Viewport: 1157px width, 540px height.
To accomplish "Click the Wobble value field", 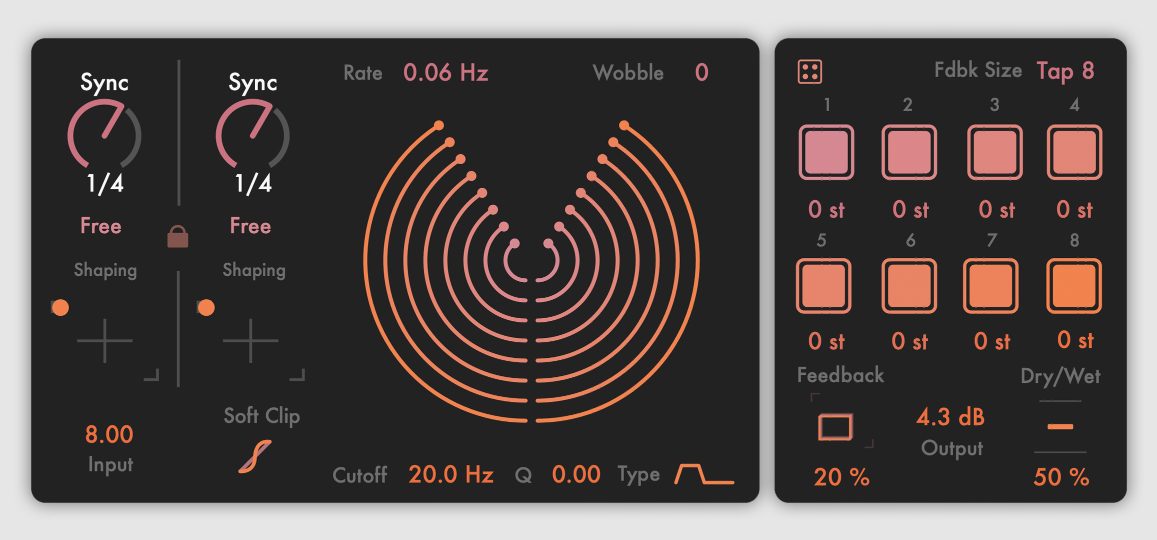I will tap(701, 72).
